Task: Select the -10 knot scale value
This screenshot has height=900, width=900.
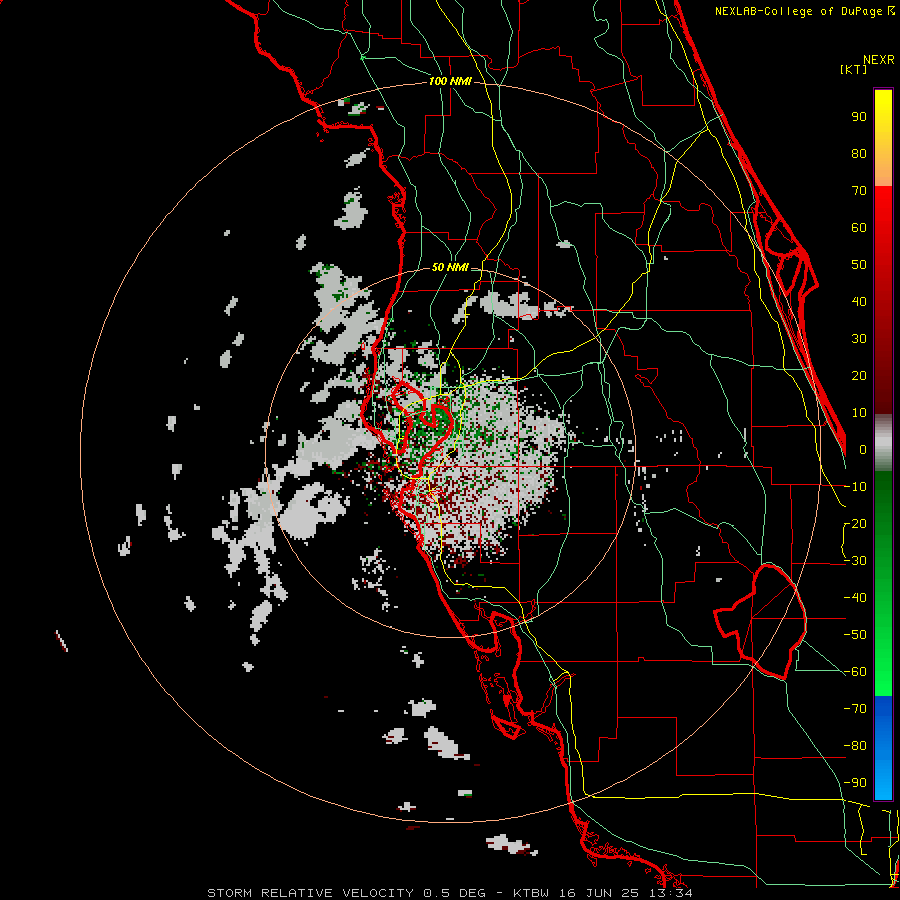Action: pyautogui.click(x=855, y=487)
